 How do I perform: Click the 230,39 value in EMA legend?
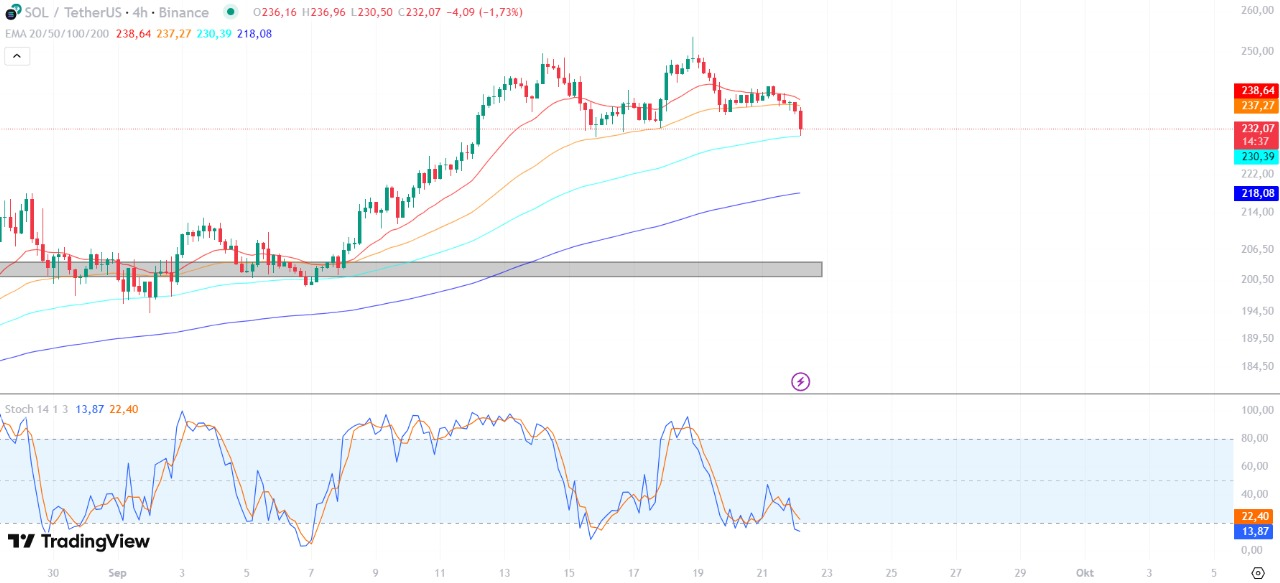(x=214, y=34)
